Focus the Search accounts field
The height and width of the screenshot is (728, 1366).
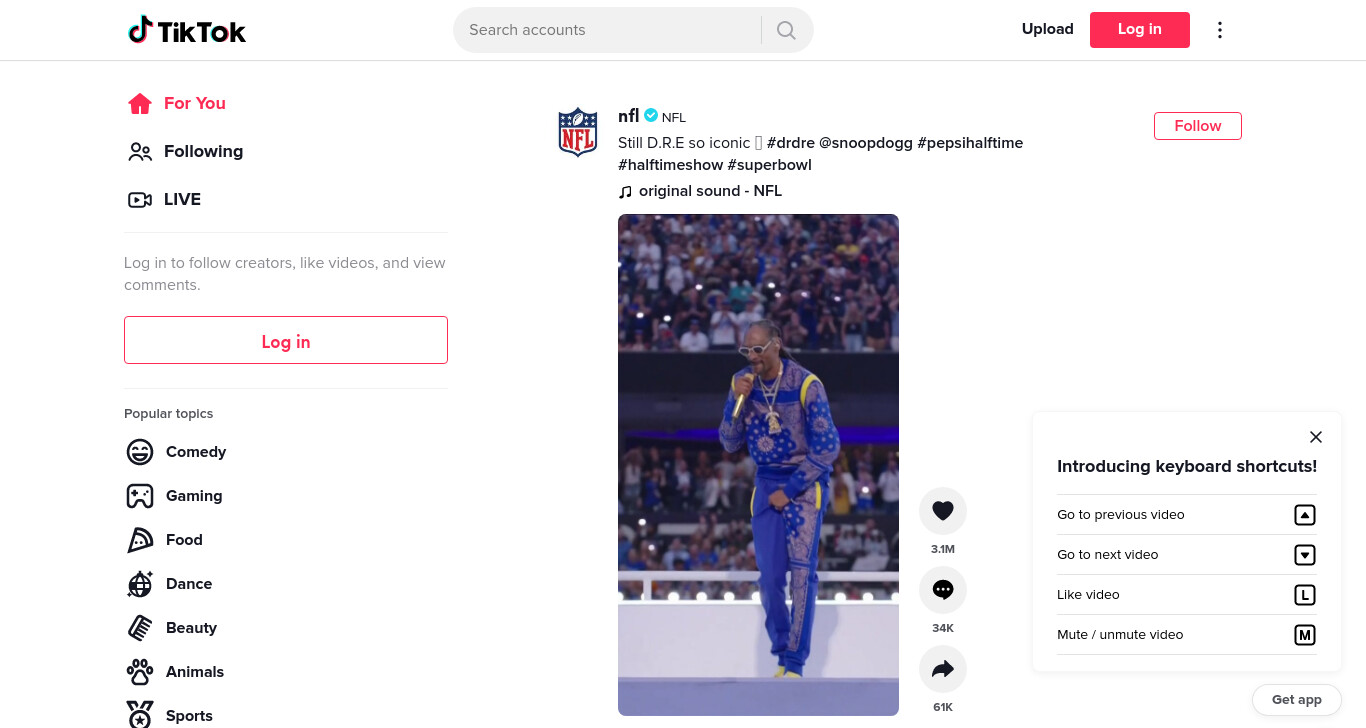point(607,30)
